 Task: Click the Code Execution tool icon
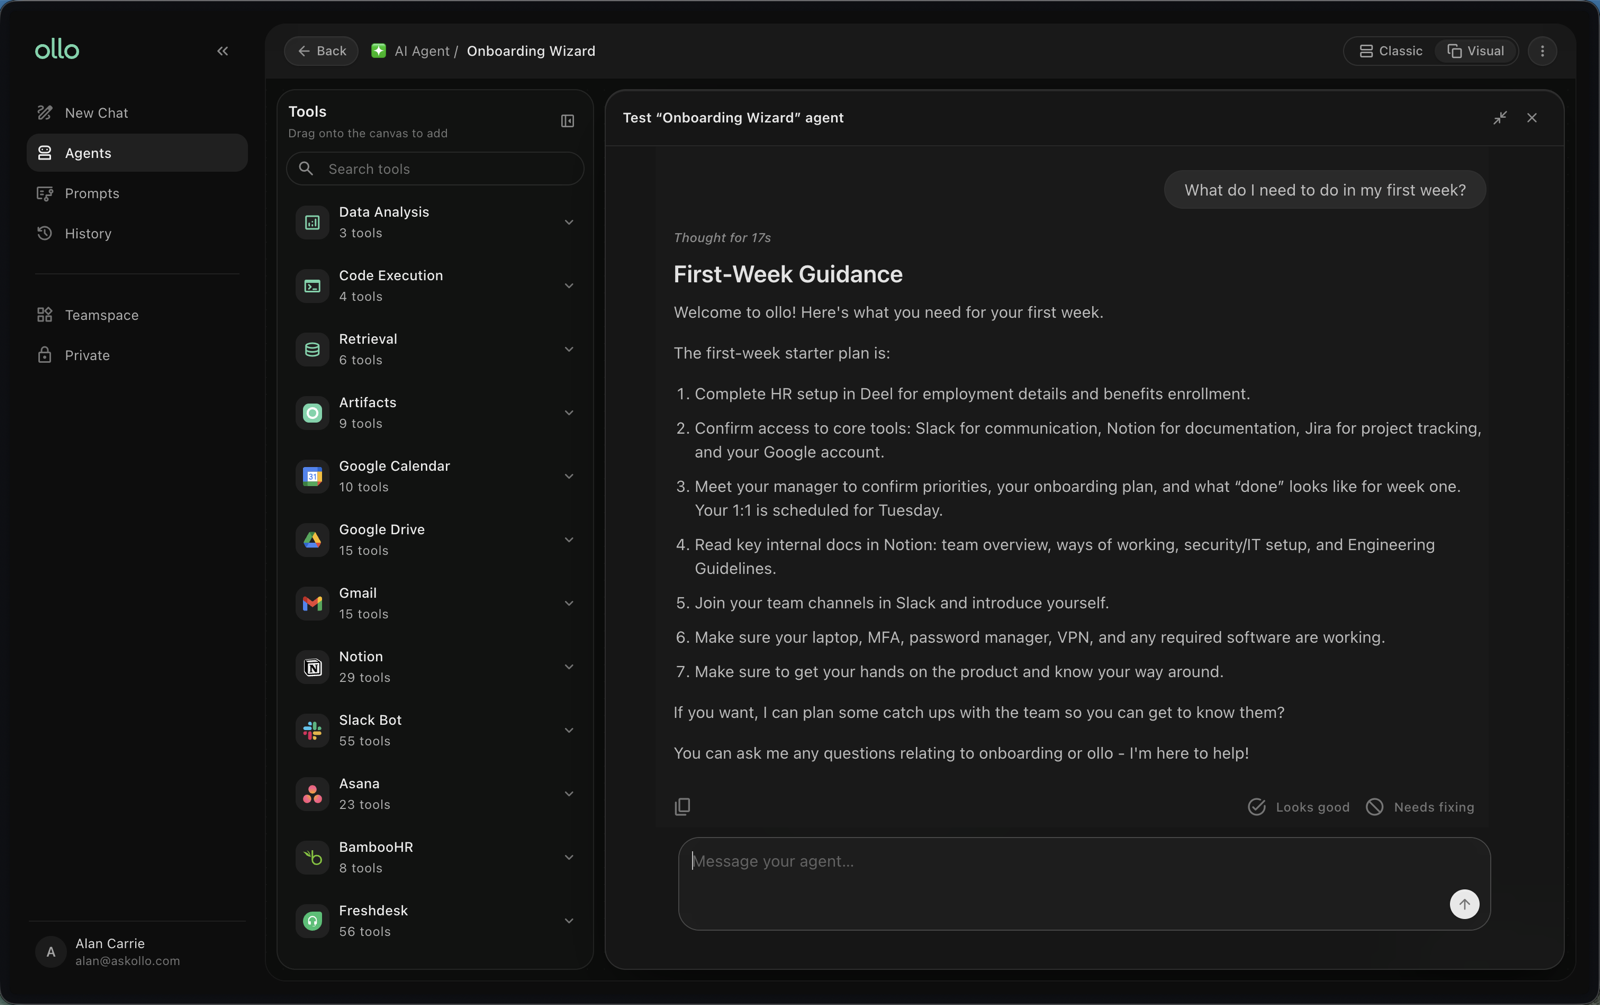(312, 286)
